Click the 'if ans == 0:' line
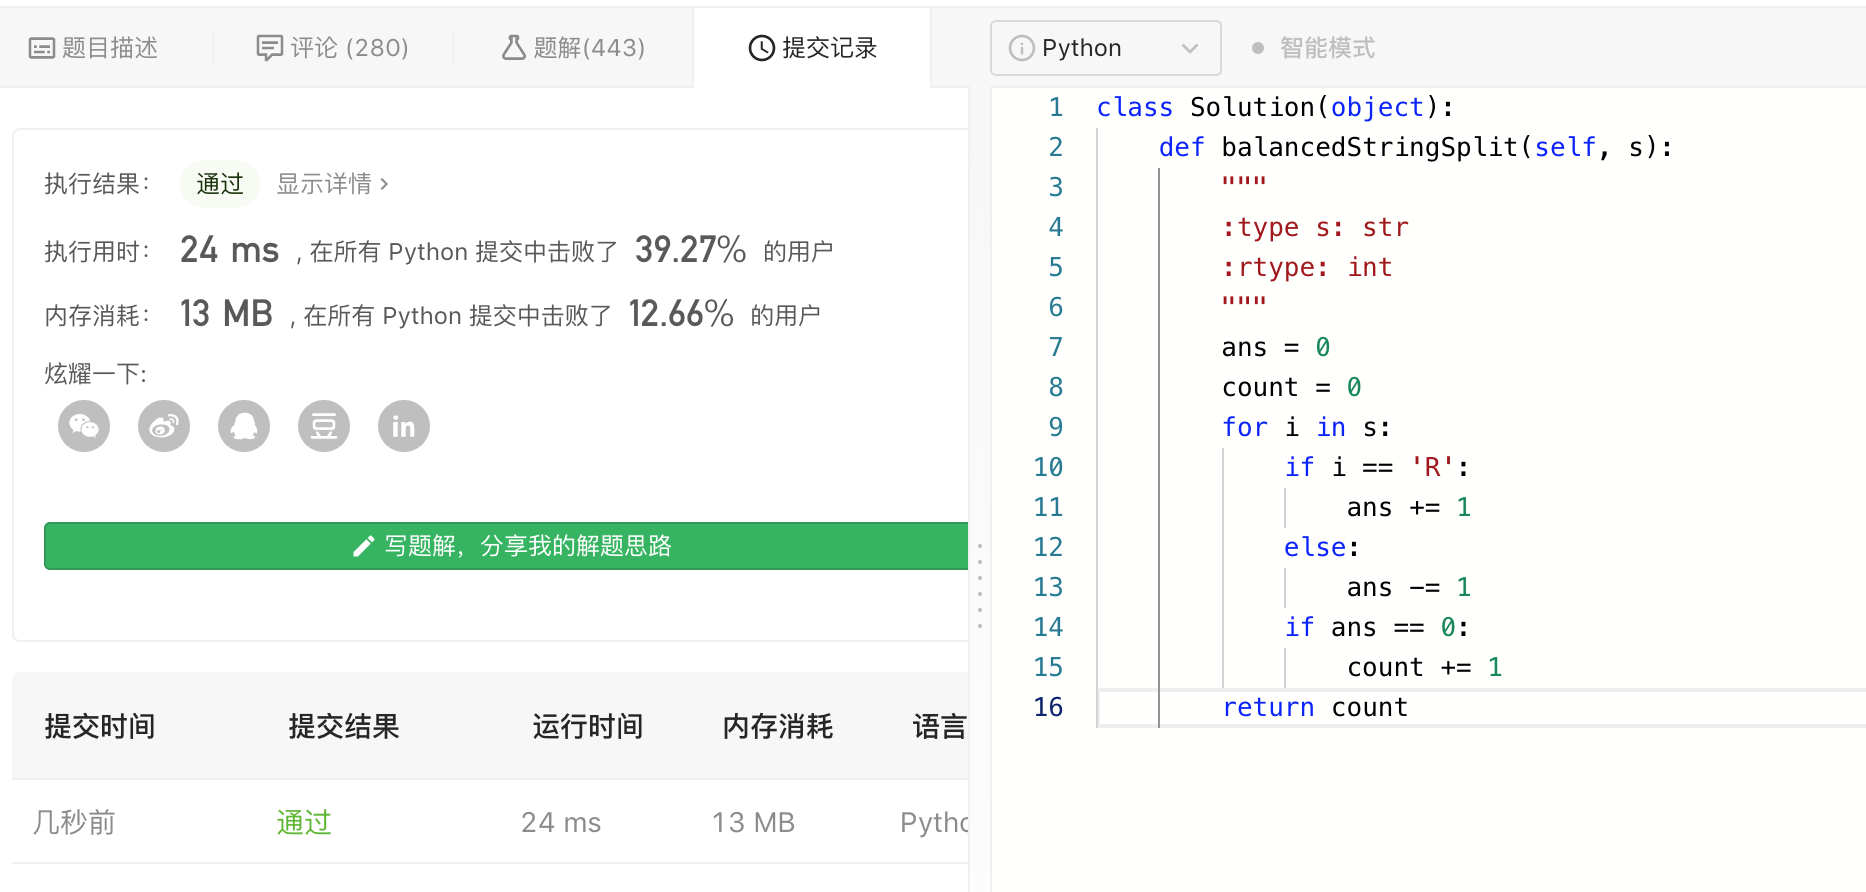This screenshot has width=1866, height=892. 1377,627
